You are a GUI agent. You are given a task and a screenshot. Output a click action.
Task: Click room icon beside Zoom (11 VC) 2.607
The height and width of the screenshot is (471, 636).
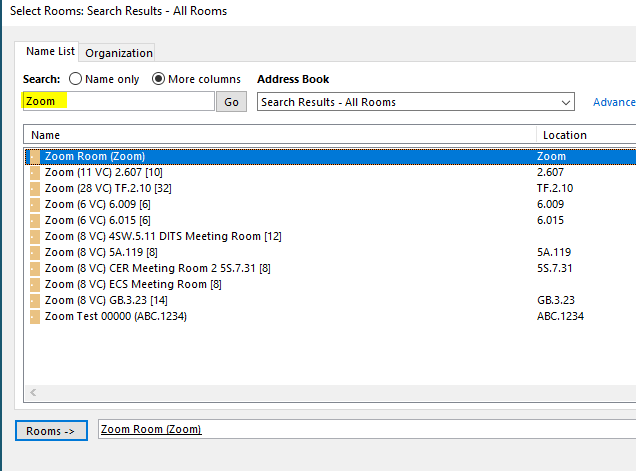tap(35, 173)
